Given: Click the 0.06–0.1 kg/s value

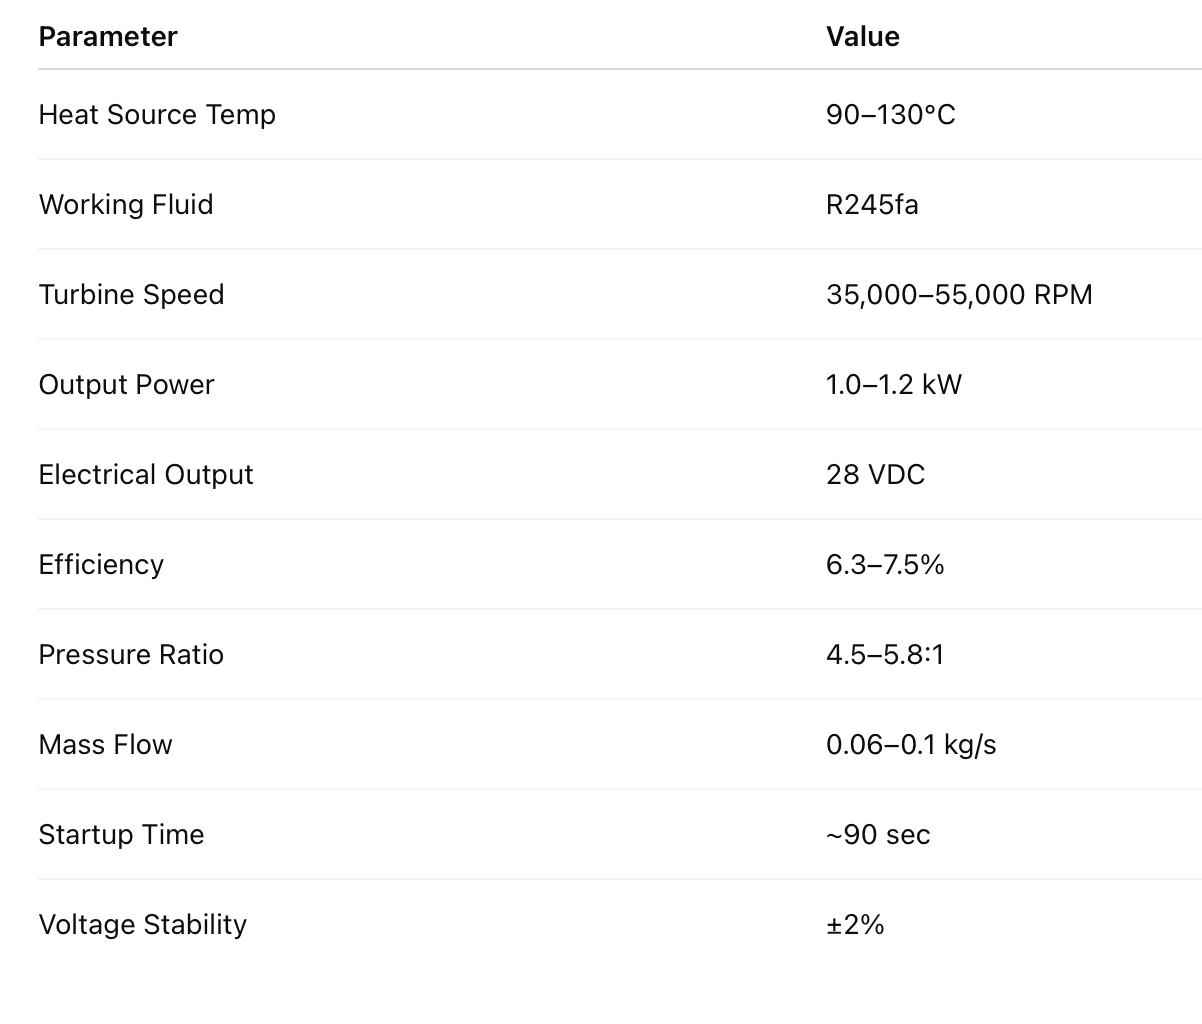Looking at the screenshot, I should tap(911, 745).
